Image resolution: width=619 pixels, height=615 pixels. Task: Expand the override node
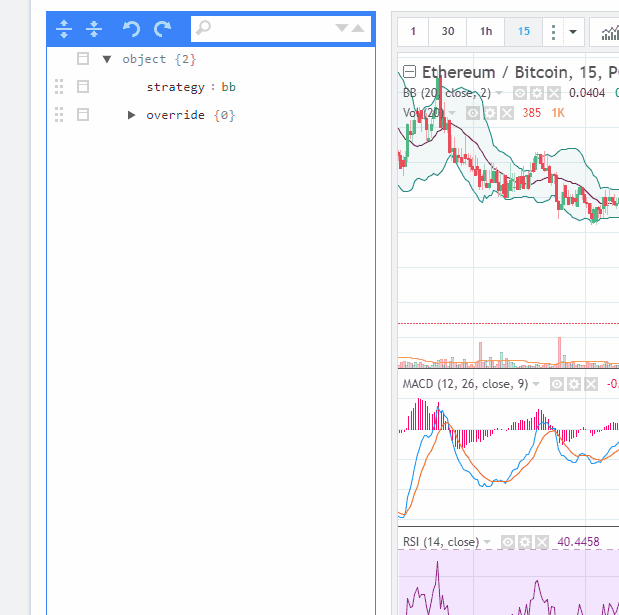pos(131,115)
